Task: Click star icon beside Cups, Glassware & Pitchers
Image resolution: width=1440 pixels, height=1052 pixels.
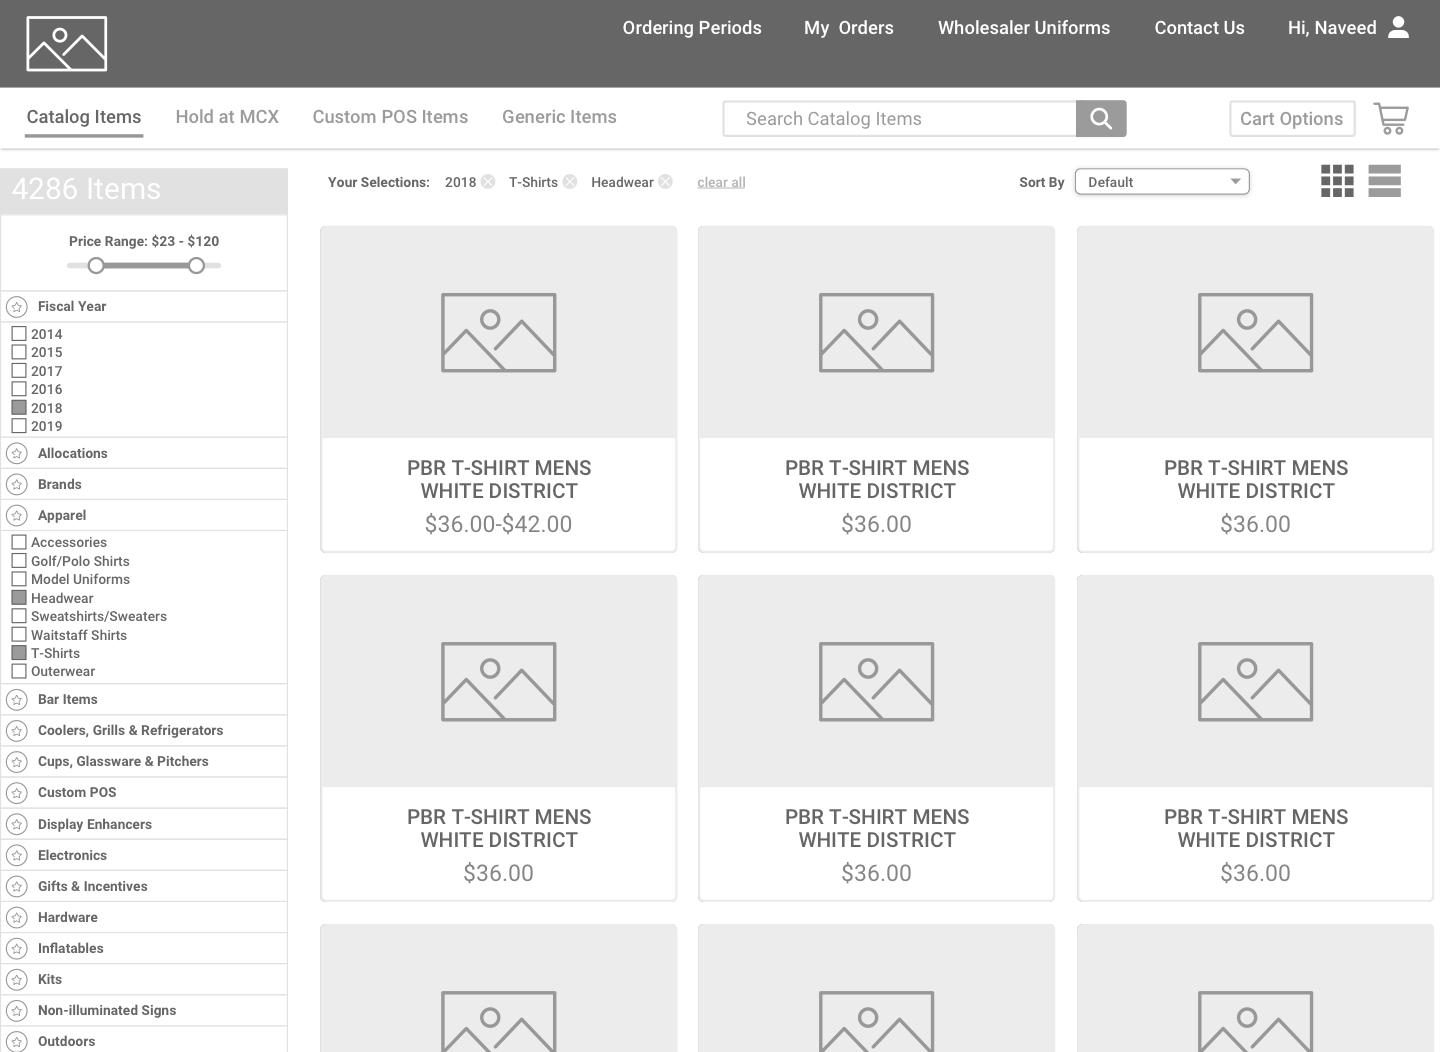Action: (17, 762)
